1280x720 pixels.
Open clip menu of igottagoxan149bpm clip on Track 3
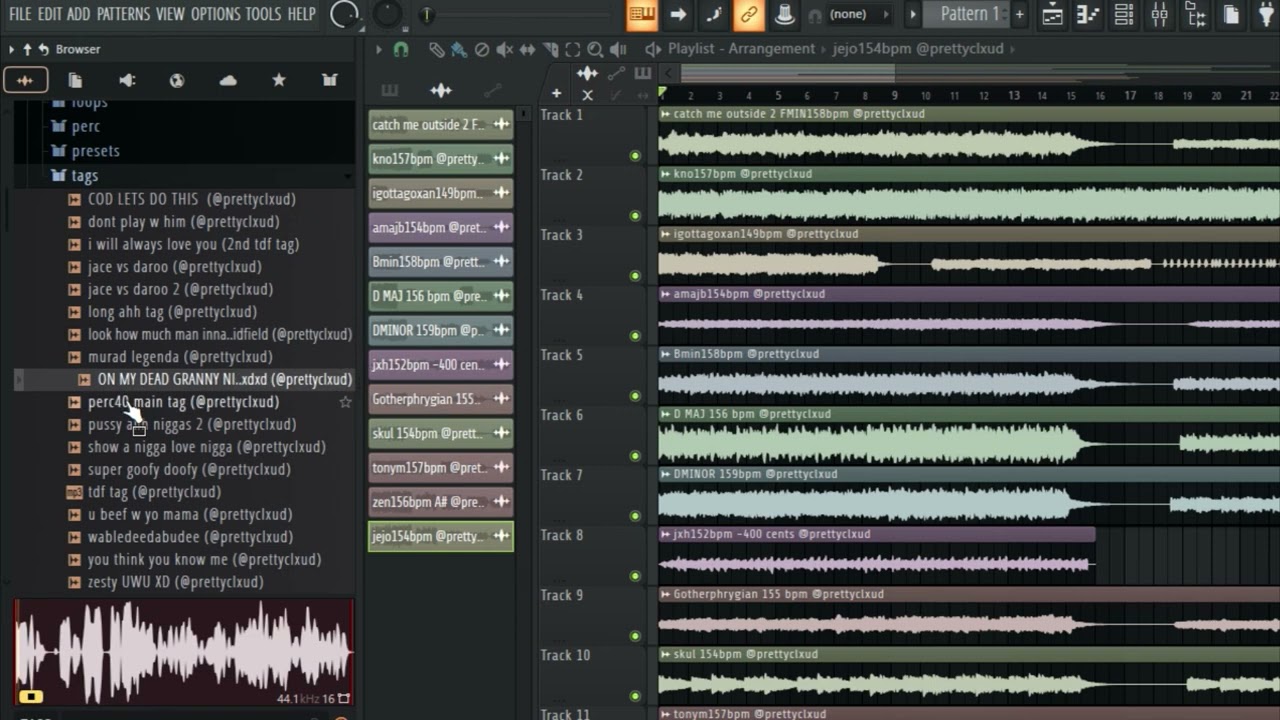[x=665, y=234]
